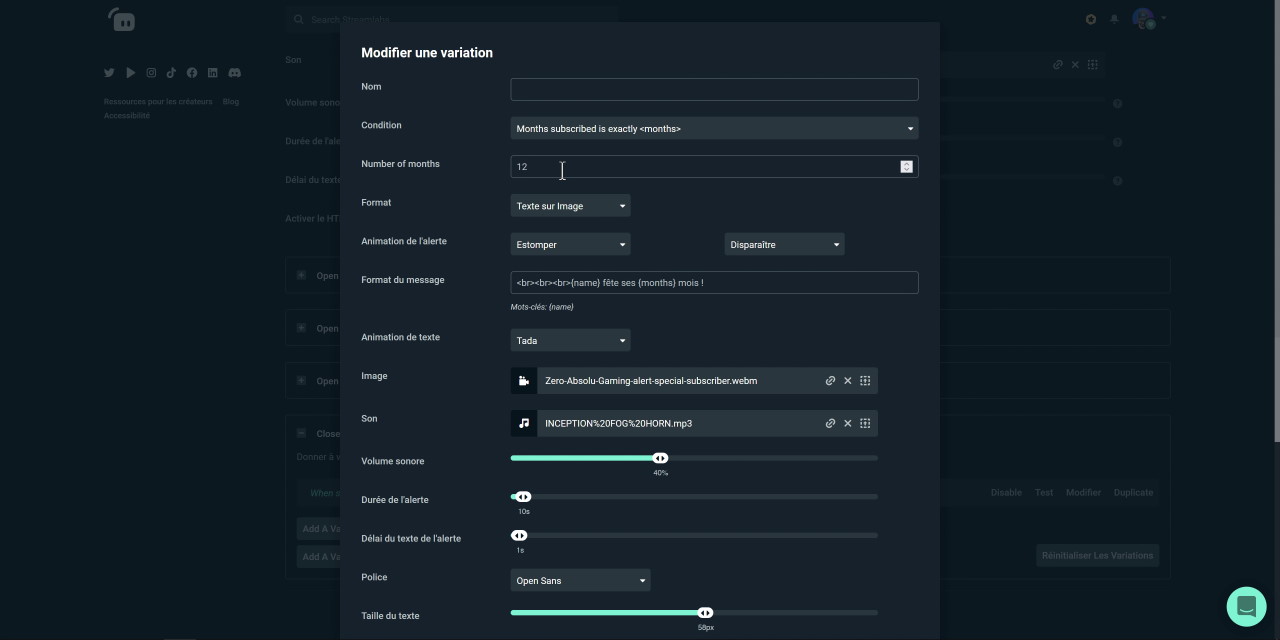The image size is (1280, 640).
Task: Click the music note icon beside the sound file
Action: coord(524,424)
